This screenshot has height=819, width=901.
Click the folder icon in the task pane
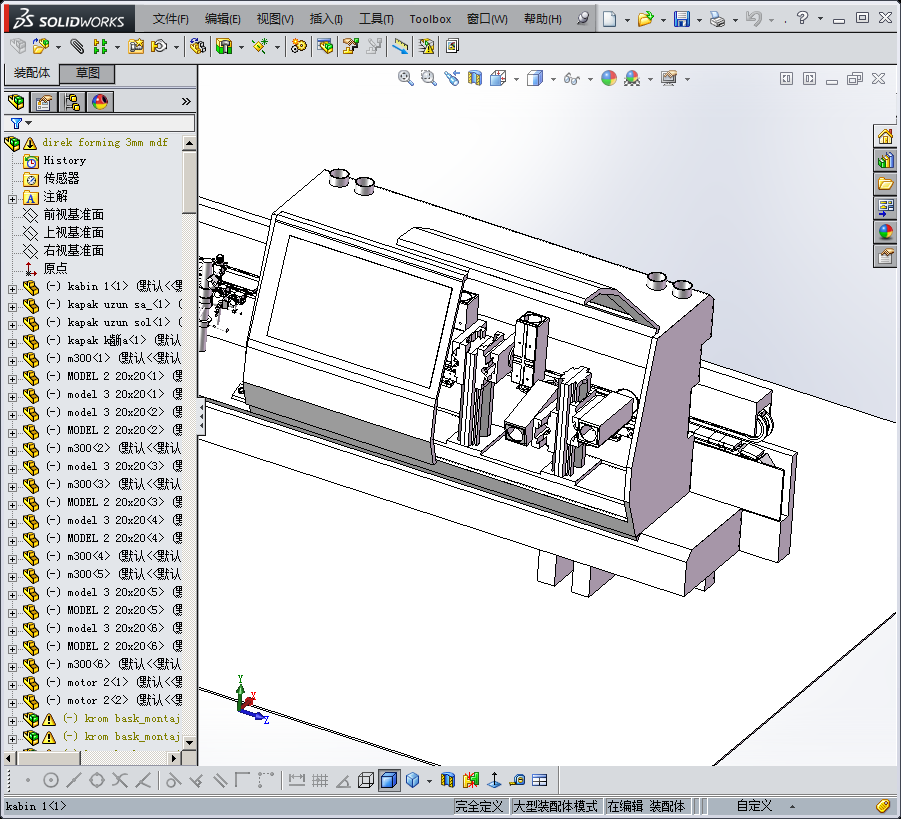pyautogui.click(x=885, y=184)
